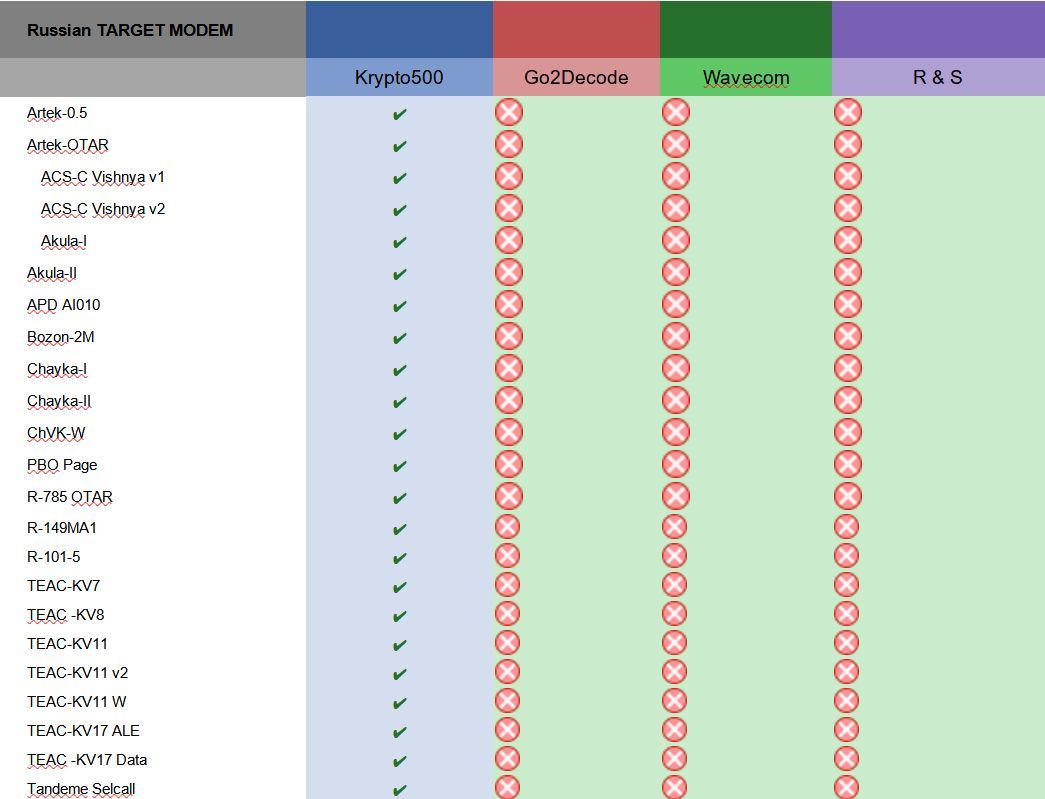Click the APD AI010 row label
1045x799 pixels.
pyautogui.click(x=63, y=305)
